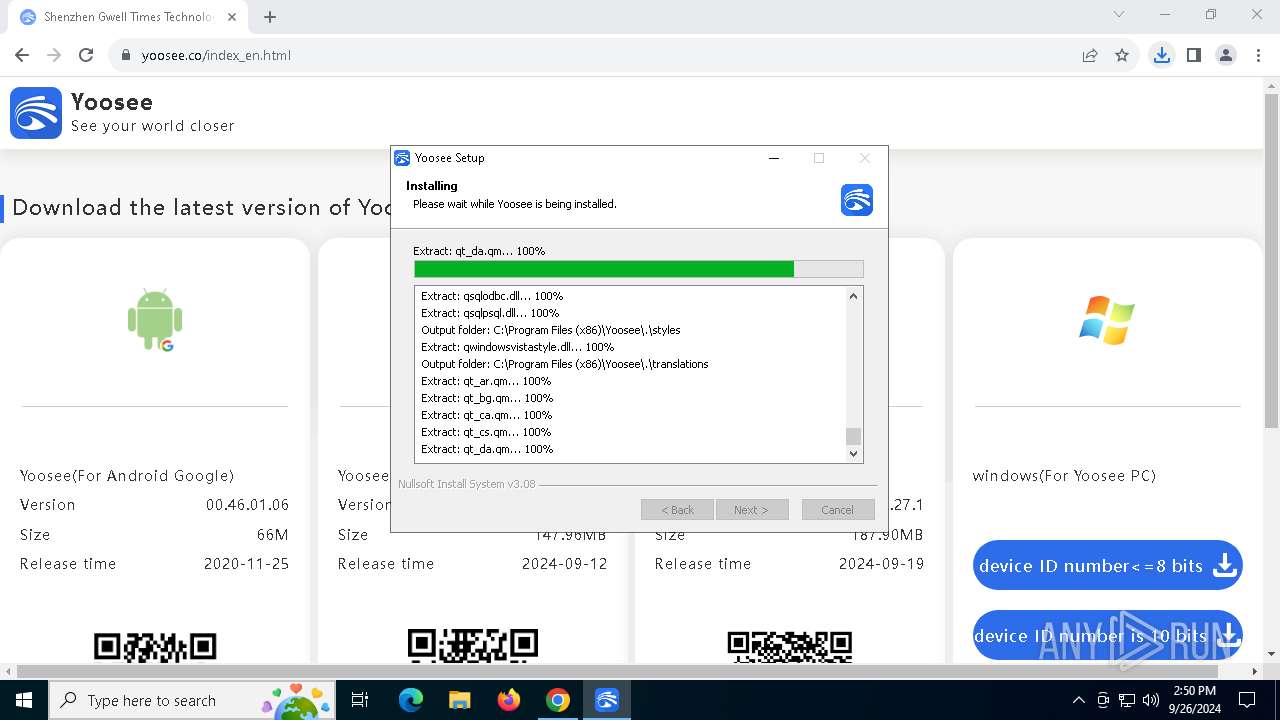Click the Android robot icon
This screenshot has height=720, width=1280.
tap(155, 320)
